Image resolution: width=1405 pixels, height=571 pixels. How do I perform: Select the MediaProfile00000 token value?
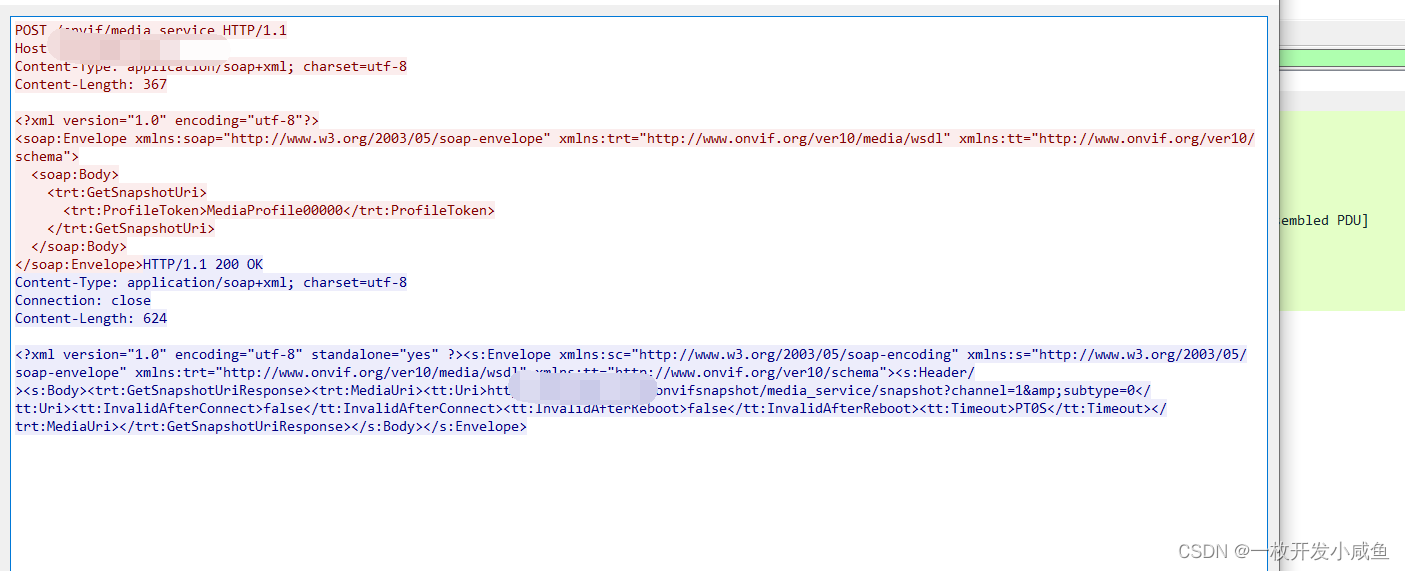tap(274, 210)
